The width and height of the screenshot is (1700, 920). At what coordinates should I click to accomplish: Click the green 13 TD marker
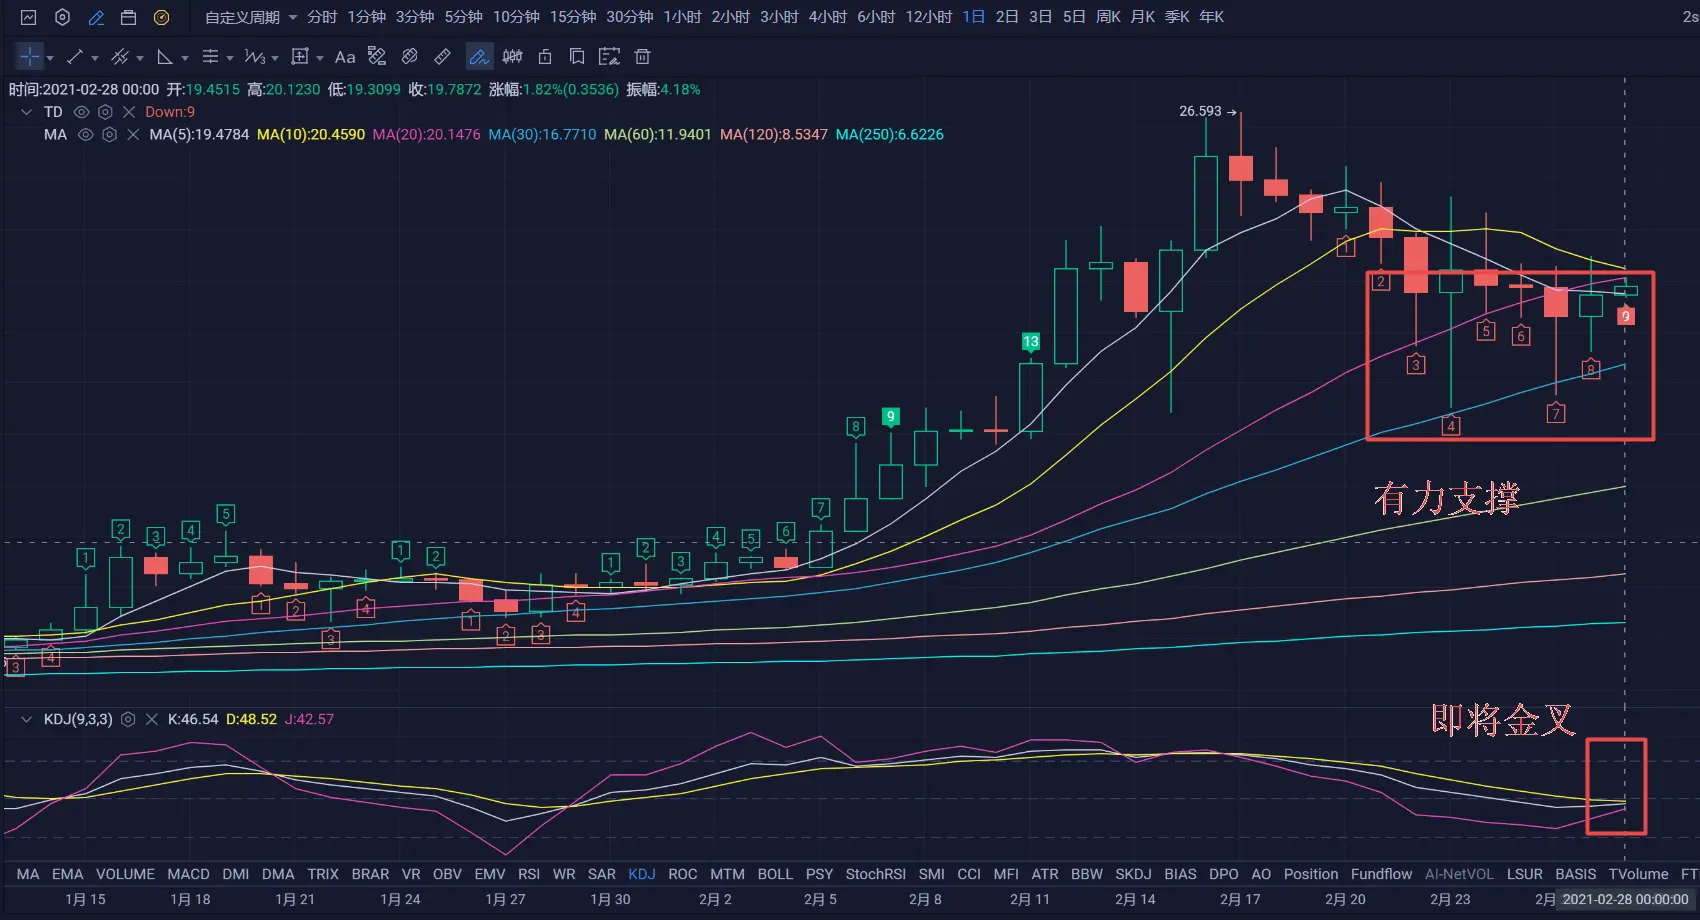tap(1031, 342)
